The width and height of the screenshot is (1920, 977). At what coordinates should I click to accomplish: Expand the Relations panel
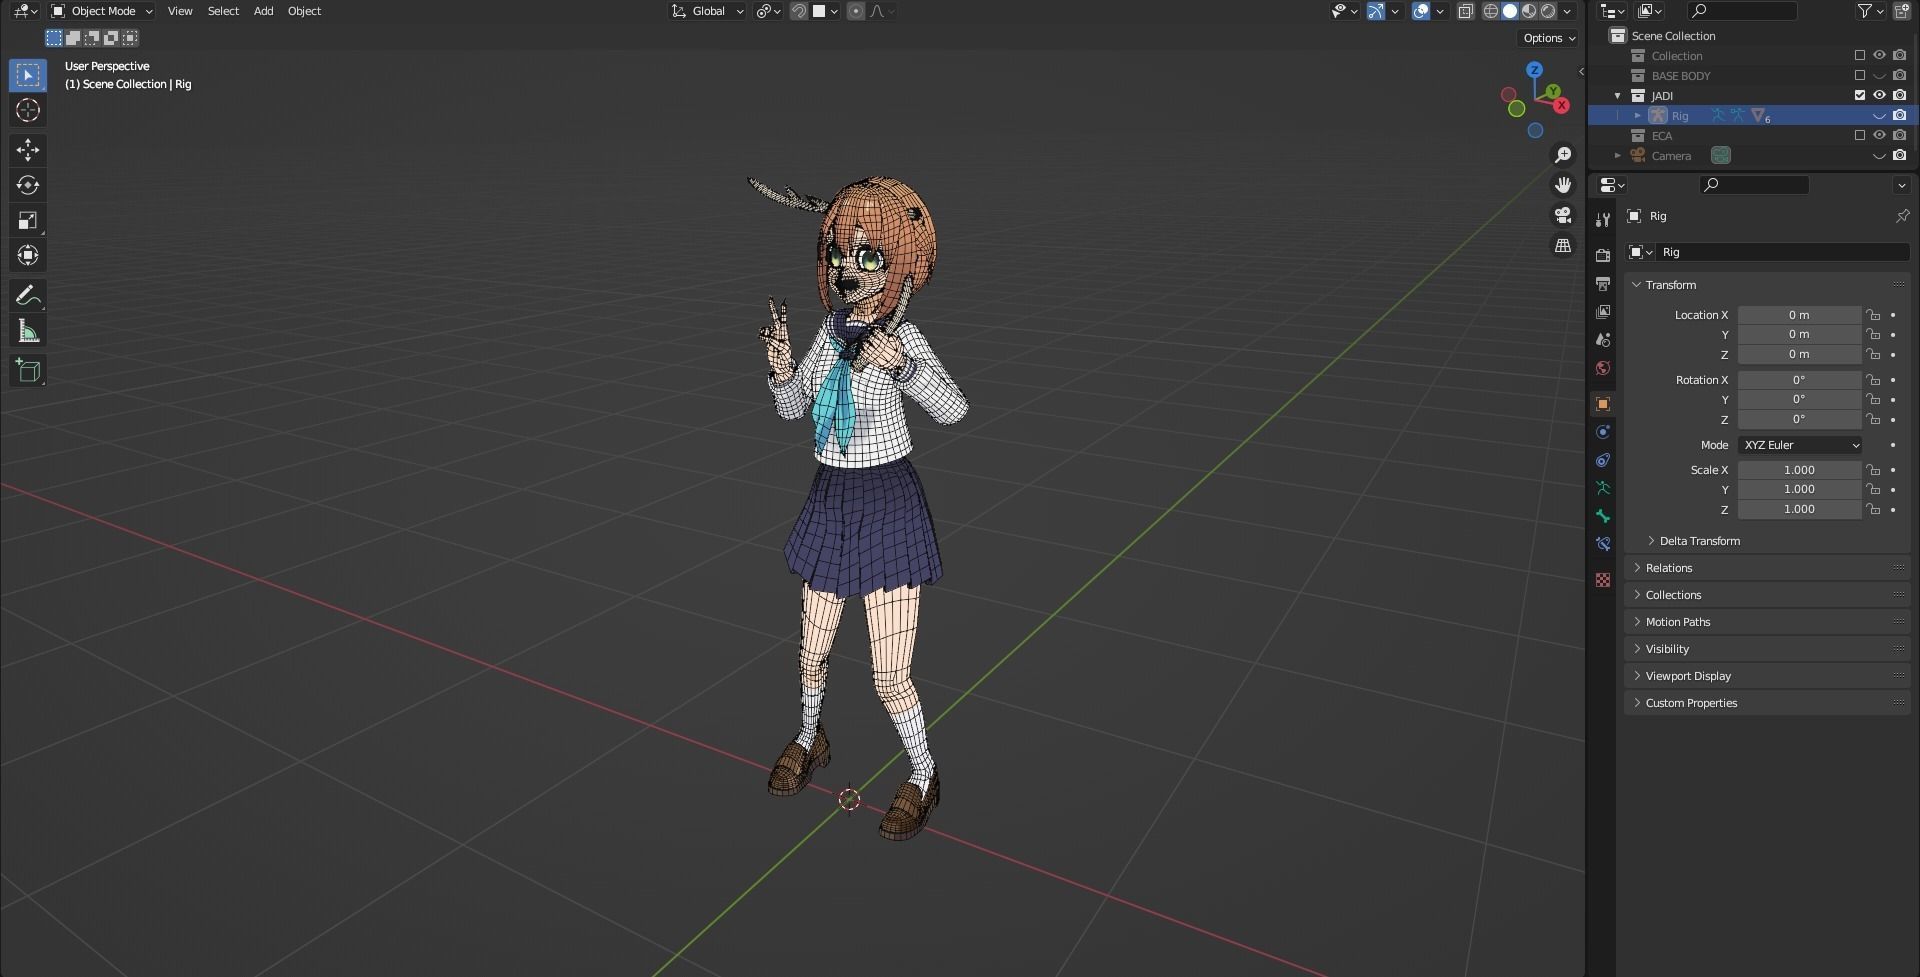click(x=1768, y=568)
